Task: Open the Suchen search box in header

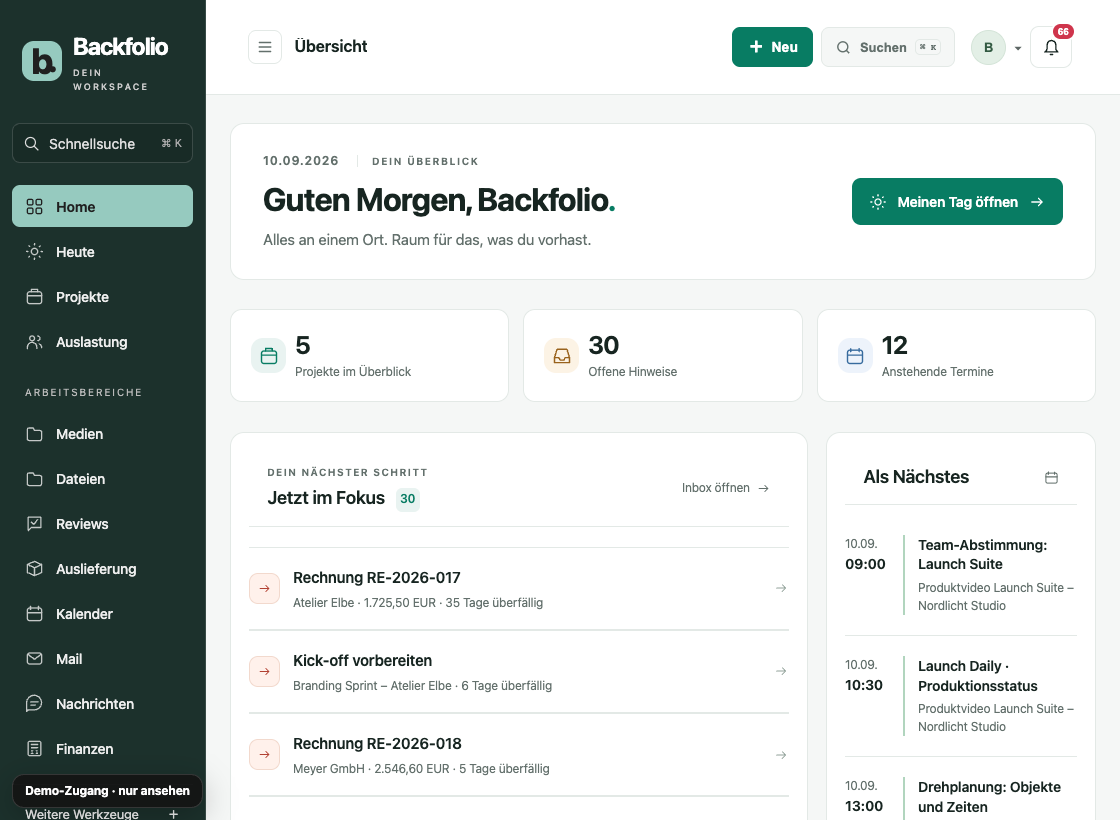Action: coord(888,47)
